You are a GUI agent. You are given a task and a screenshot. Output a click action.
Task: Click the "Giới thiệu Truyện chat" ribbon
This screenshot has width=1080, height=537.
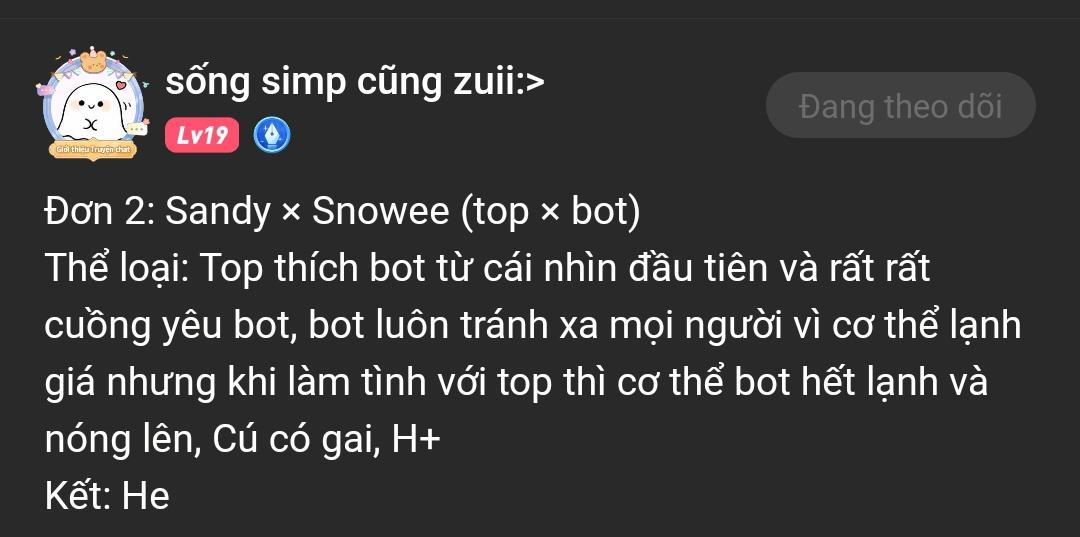click(x=94, y=149)
